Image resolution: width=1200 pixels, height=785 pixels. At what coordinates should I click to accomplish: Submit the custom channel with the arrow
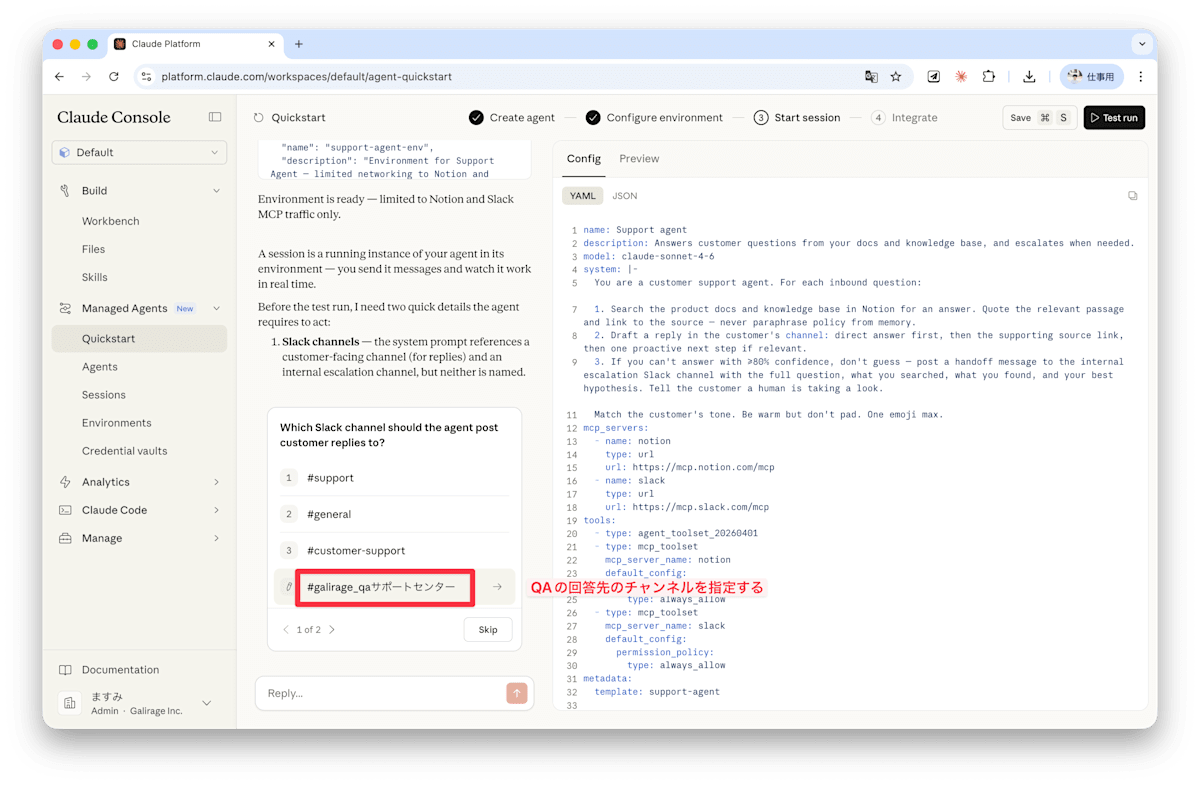[x=497, y=587]
